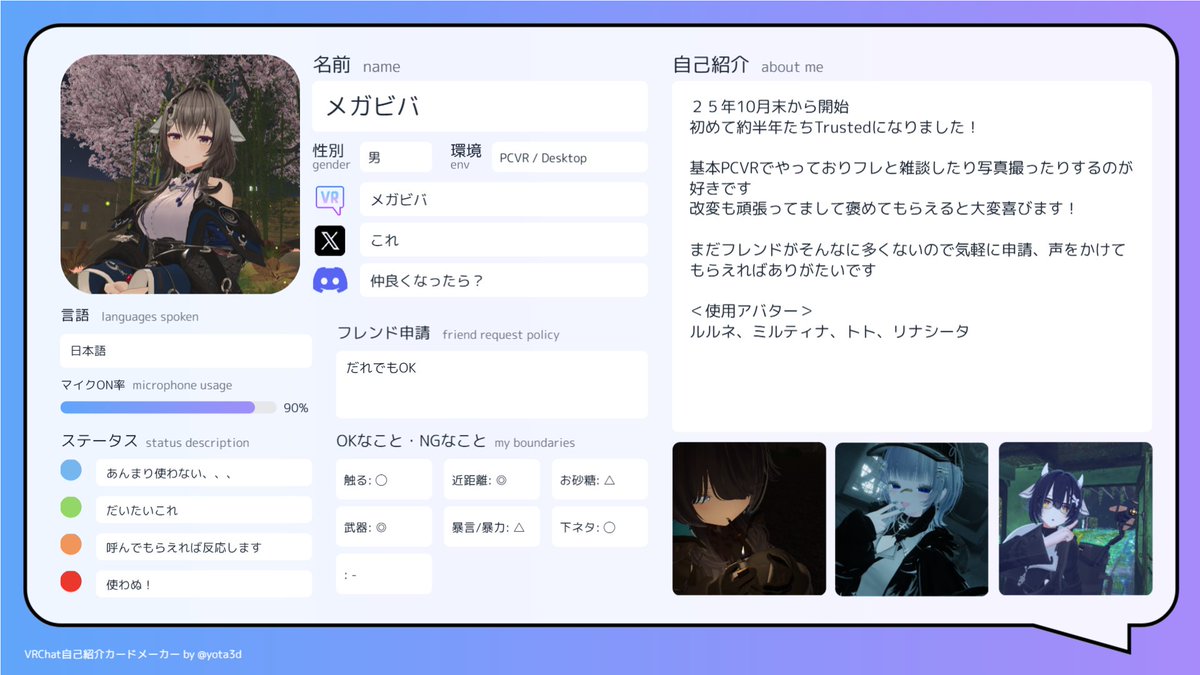The height and width of the screenshot is (675, 1200).
Task: Click the line ２５年10月末から開始
Action: click(x=770, y=106)
